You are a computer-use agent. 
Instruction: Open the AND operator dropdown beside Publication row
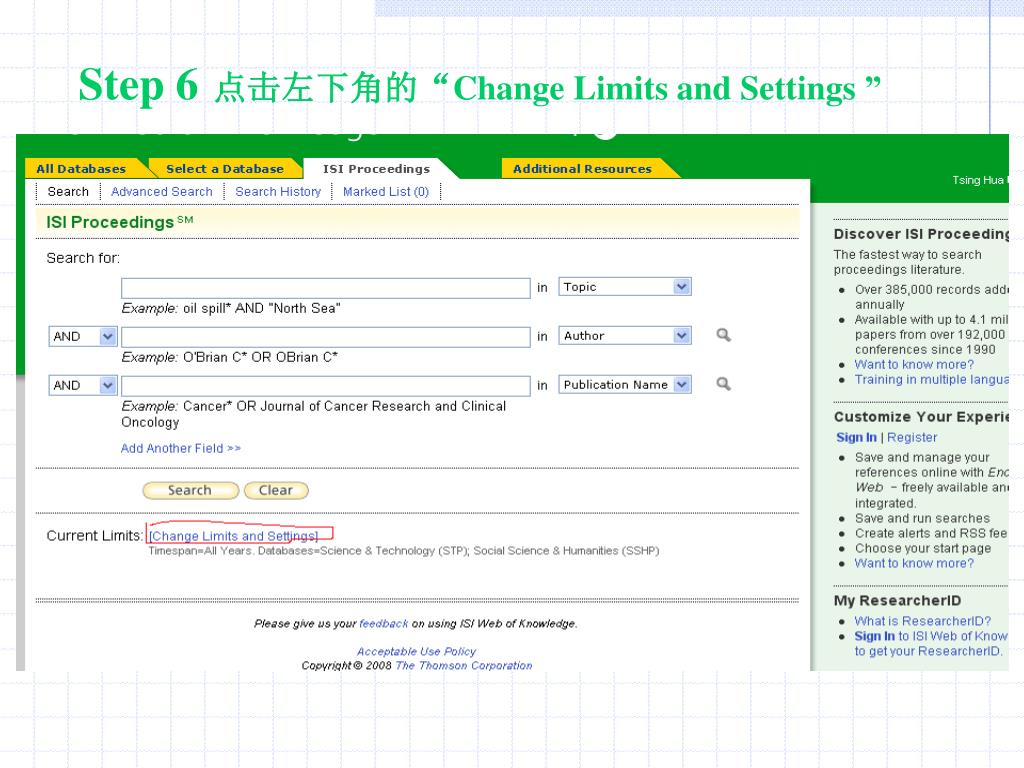tap(83, 385)
